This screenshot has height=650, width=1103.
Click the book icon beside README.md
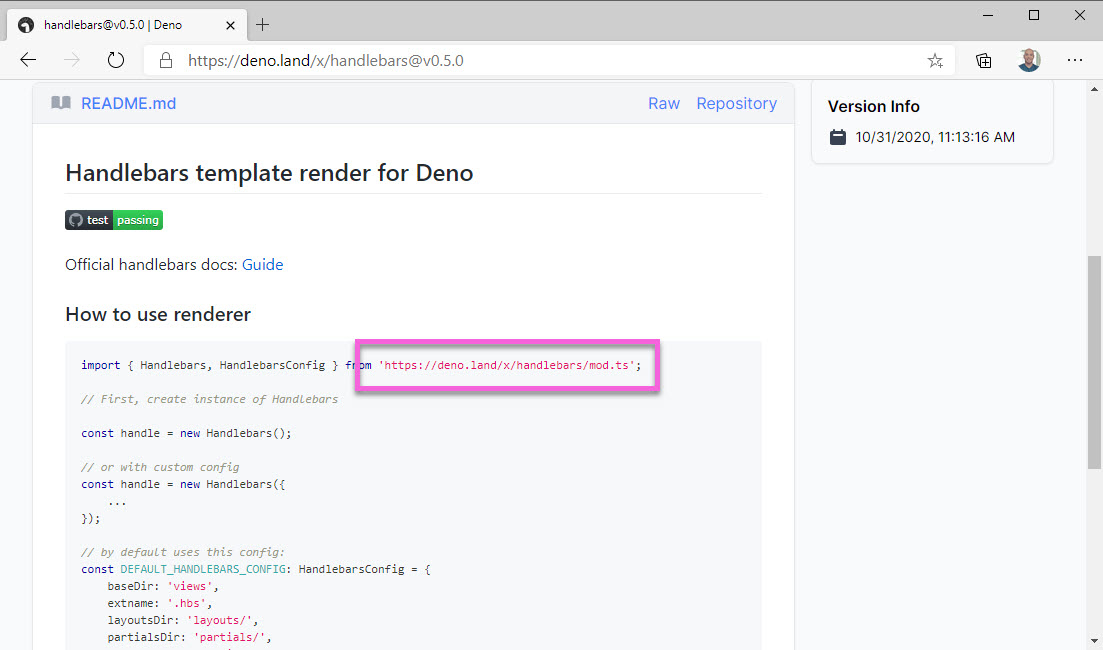[61, 103]
